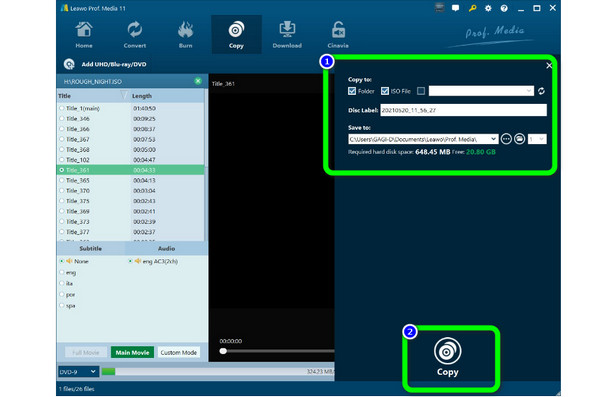Open the Burn module icon
Image resolution: width=600 pixels, height=397 pixels.
click(x=186, y=30)
